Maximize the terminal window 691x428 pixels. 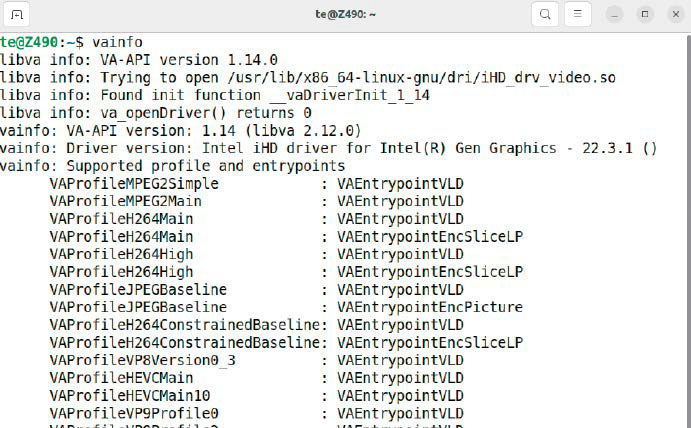[645, 15]
